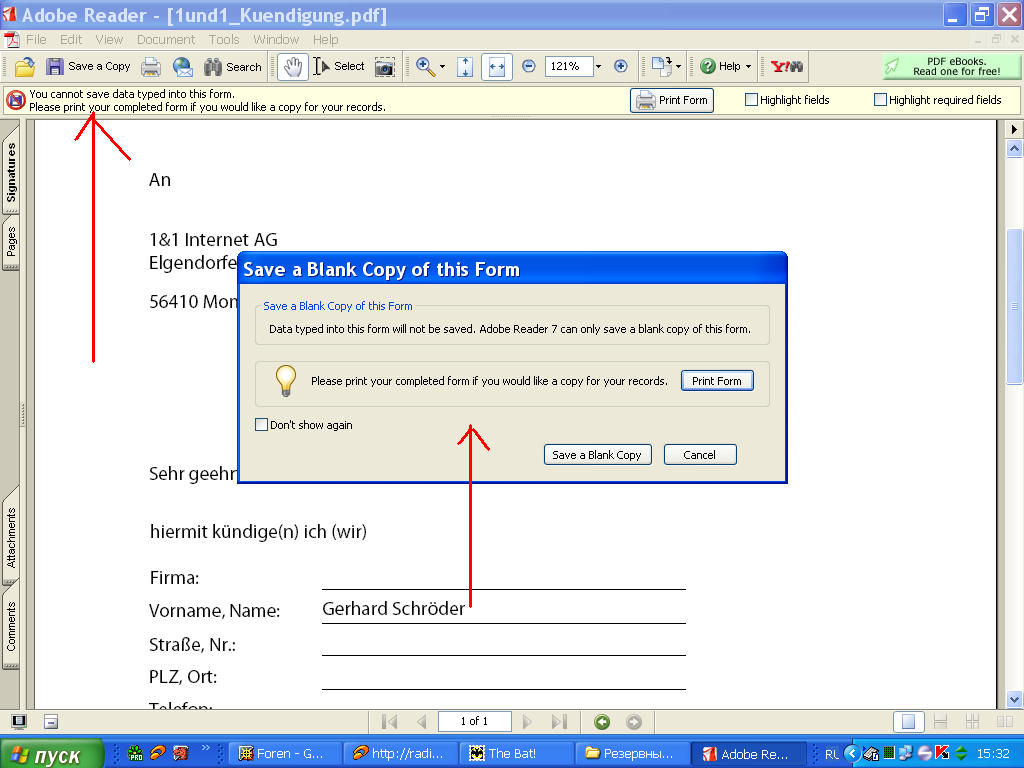
Task: Go to last page arrow
Action: tap(559, 722)
